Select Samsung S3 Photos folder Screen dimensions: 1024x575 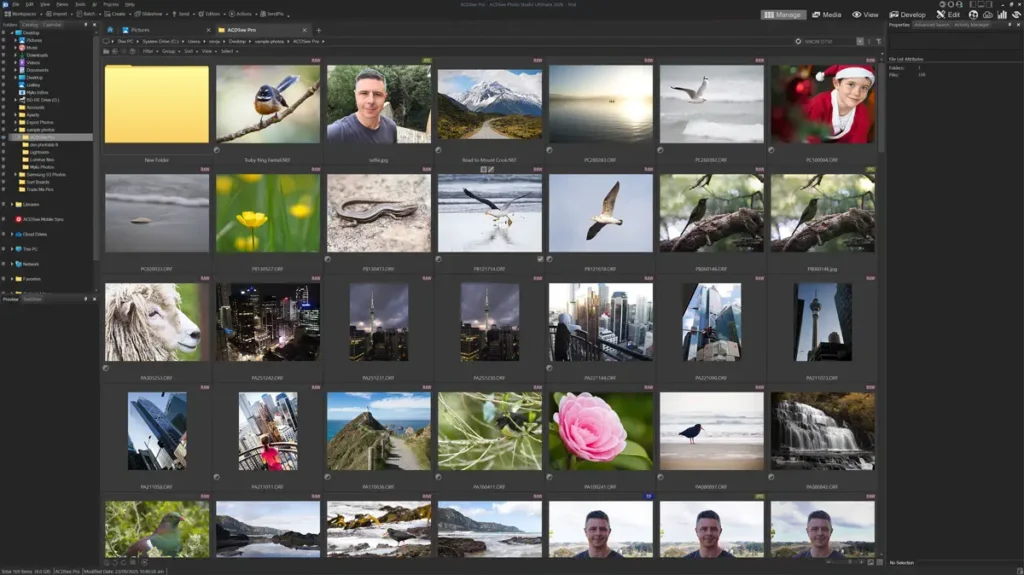(x=46, y=174)
